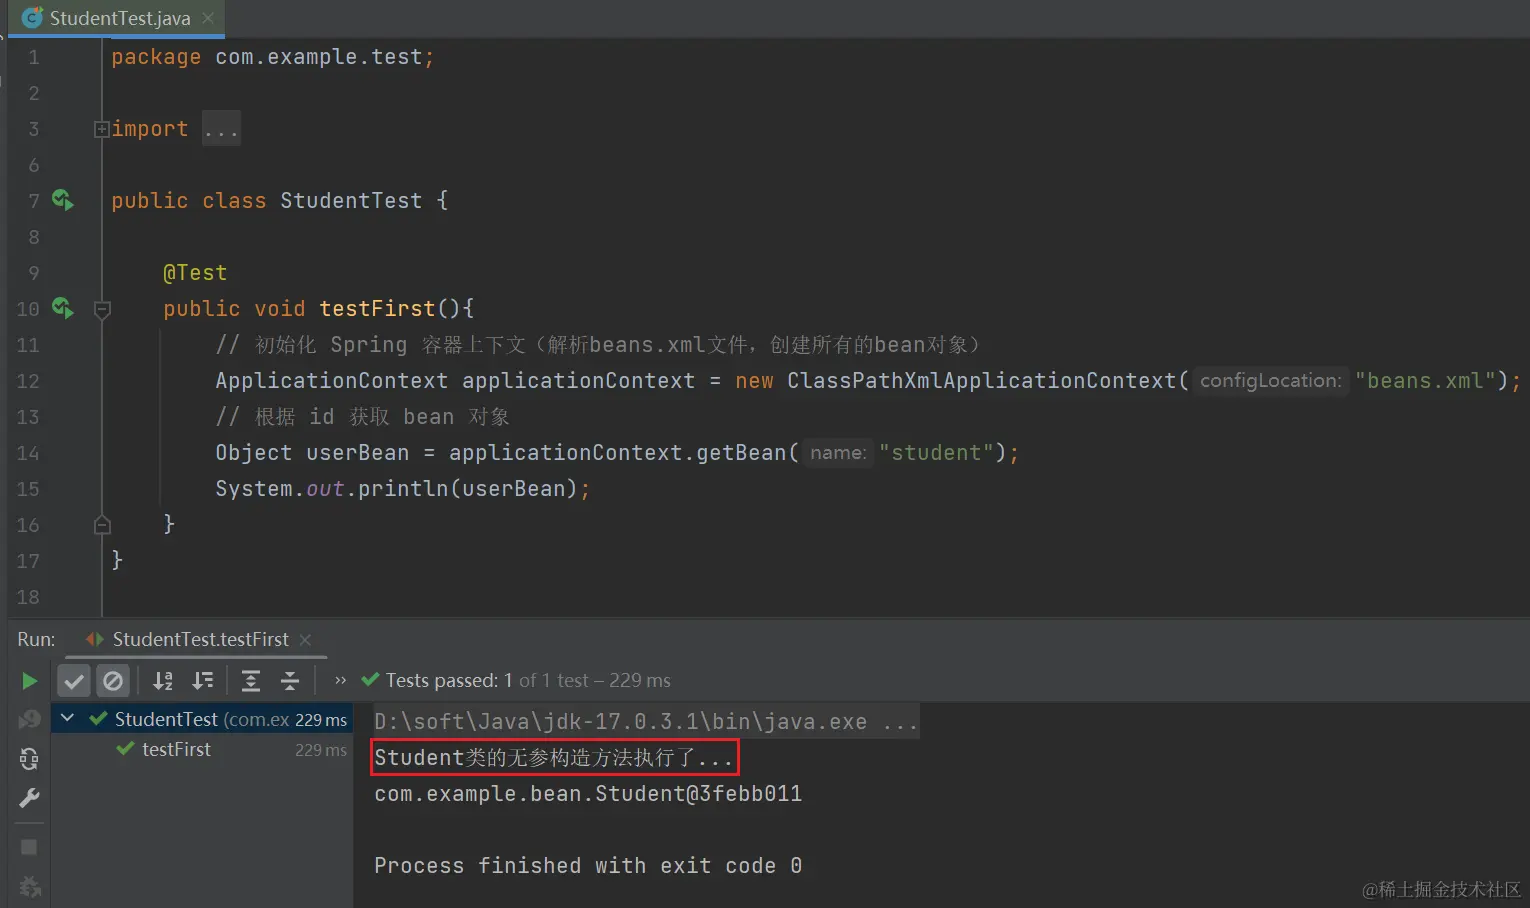
Task: Collapse all test result nodes
Action: click(290, 681)
